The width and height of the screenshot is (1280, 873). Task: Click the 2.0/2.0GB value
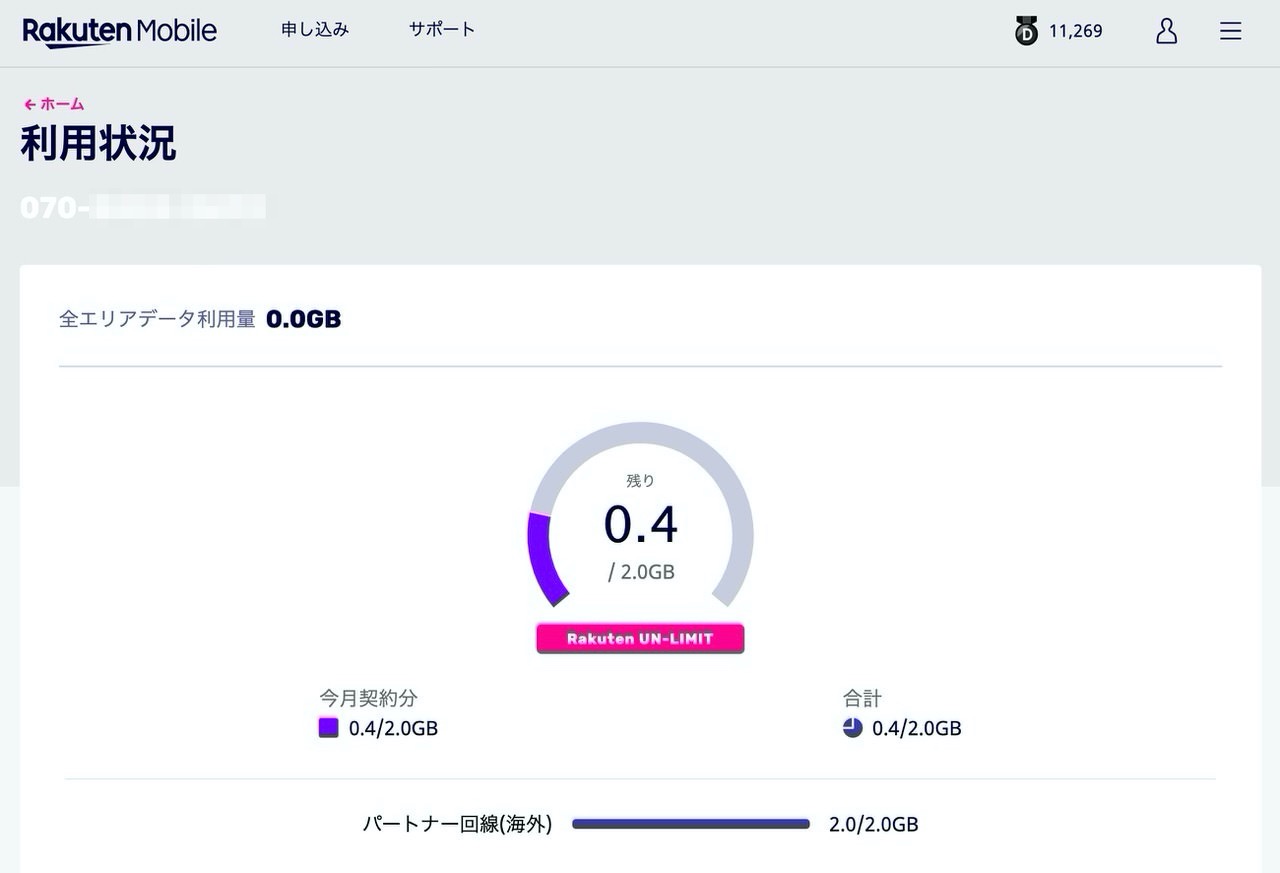click(874, 825)
